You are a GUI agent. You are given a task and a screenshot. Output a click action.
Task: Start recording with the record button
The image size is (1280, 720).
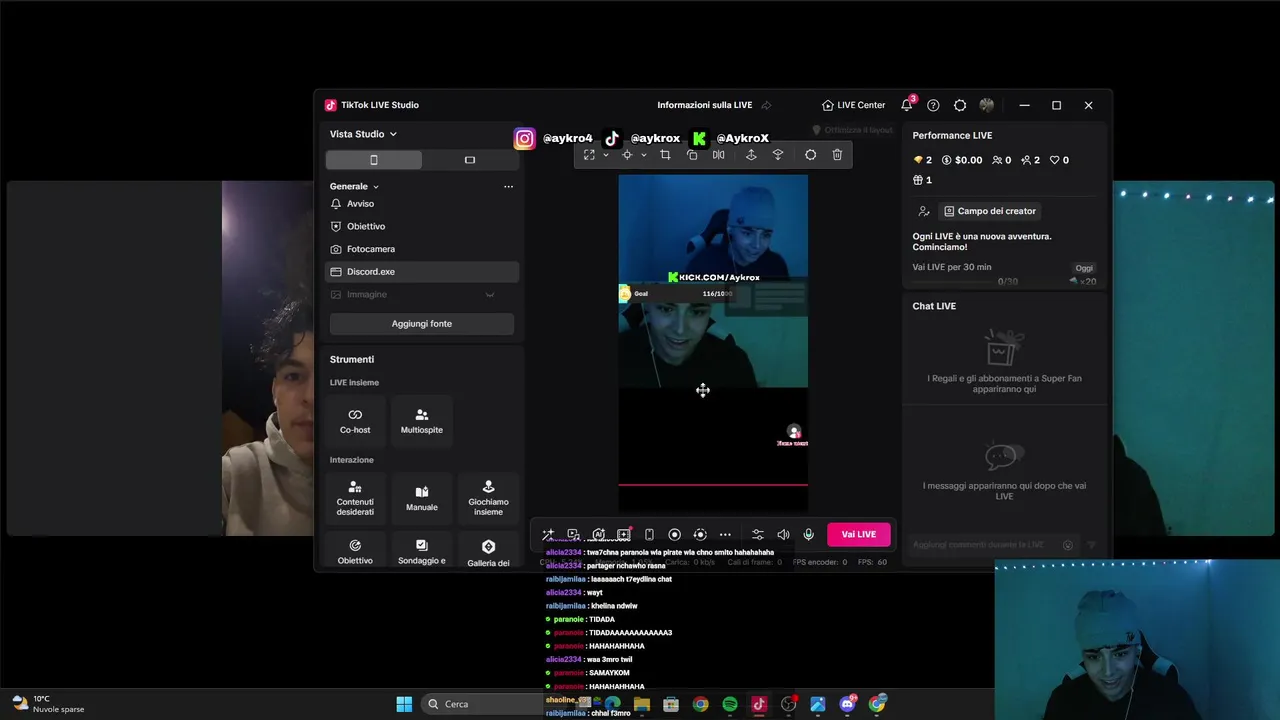pyautogui.click(x=674, y=535)
